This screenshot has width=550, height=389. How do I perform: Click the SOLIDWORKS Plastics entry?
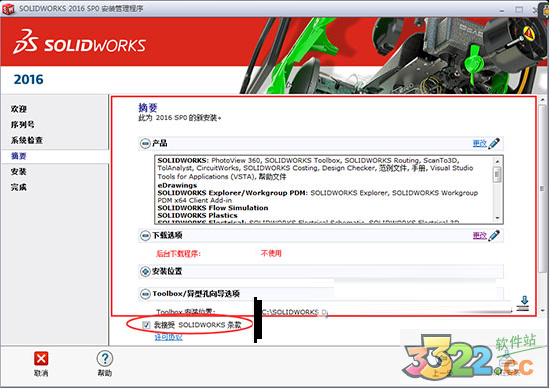pyautogui.click(x=197, y=215)
